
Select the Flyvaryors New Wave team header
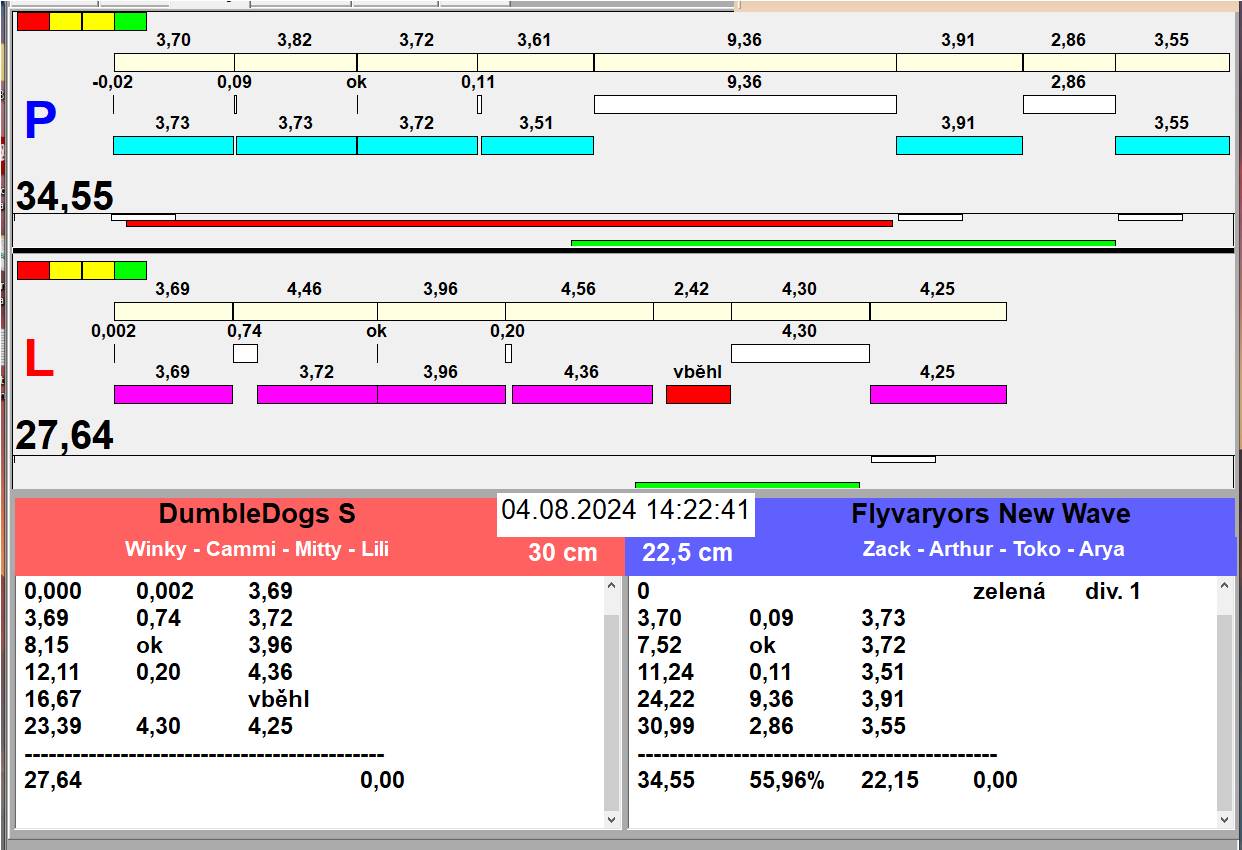(x=990, y=514)
